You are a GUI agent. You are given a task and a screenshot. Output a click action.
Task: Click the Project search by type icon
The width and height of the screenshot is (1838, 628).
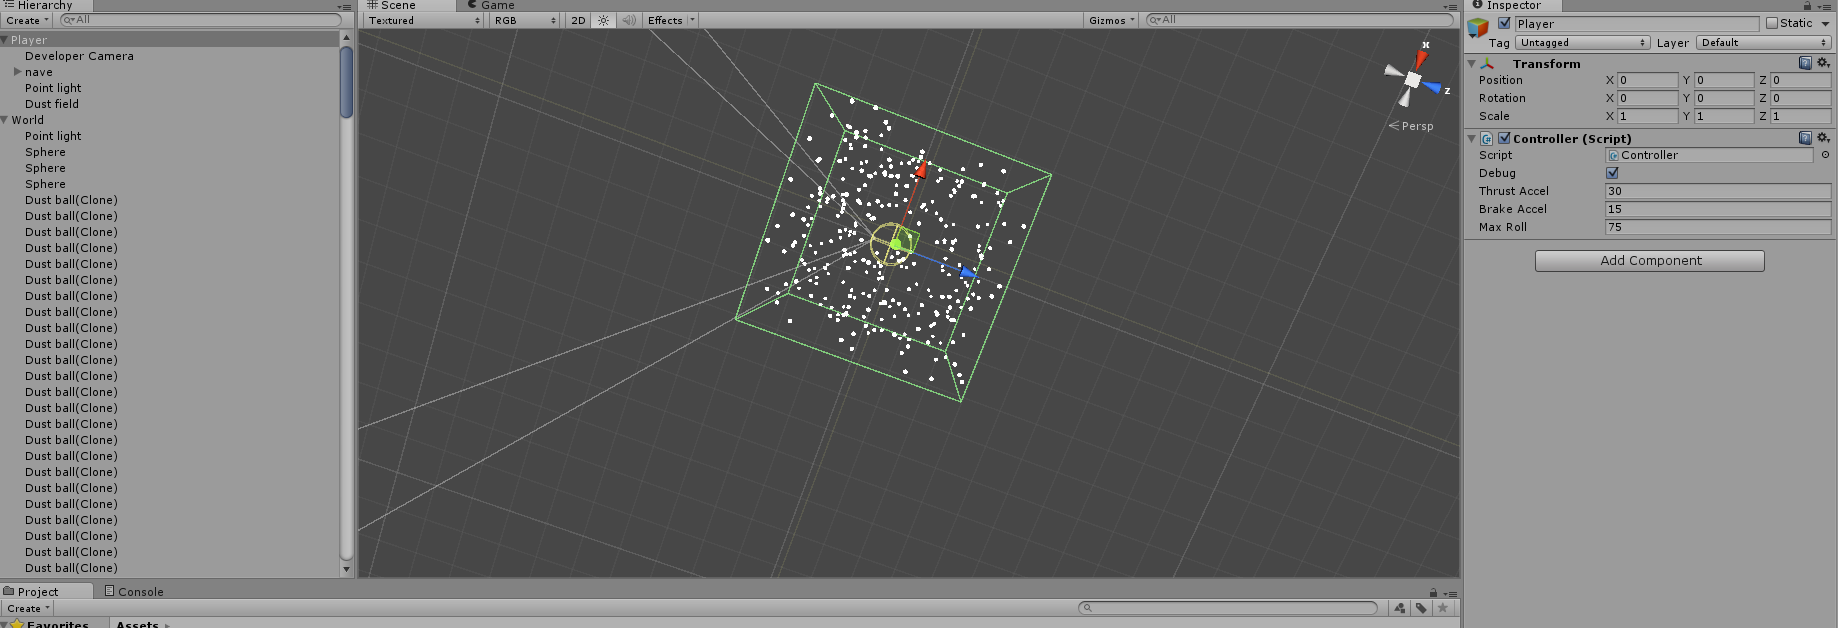(x=1399, y=608)
